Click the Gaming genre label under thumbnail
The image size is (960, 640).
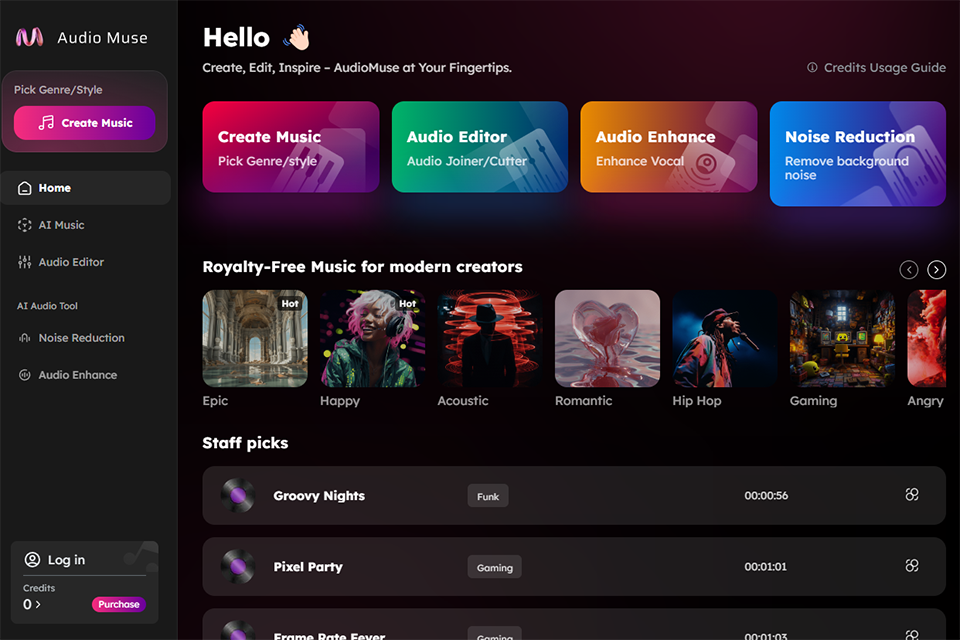point(813,401)
